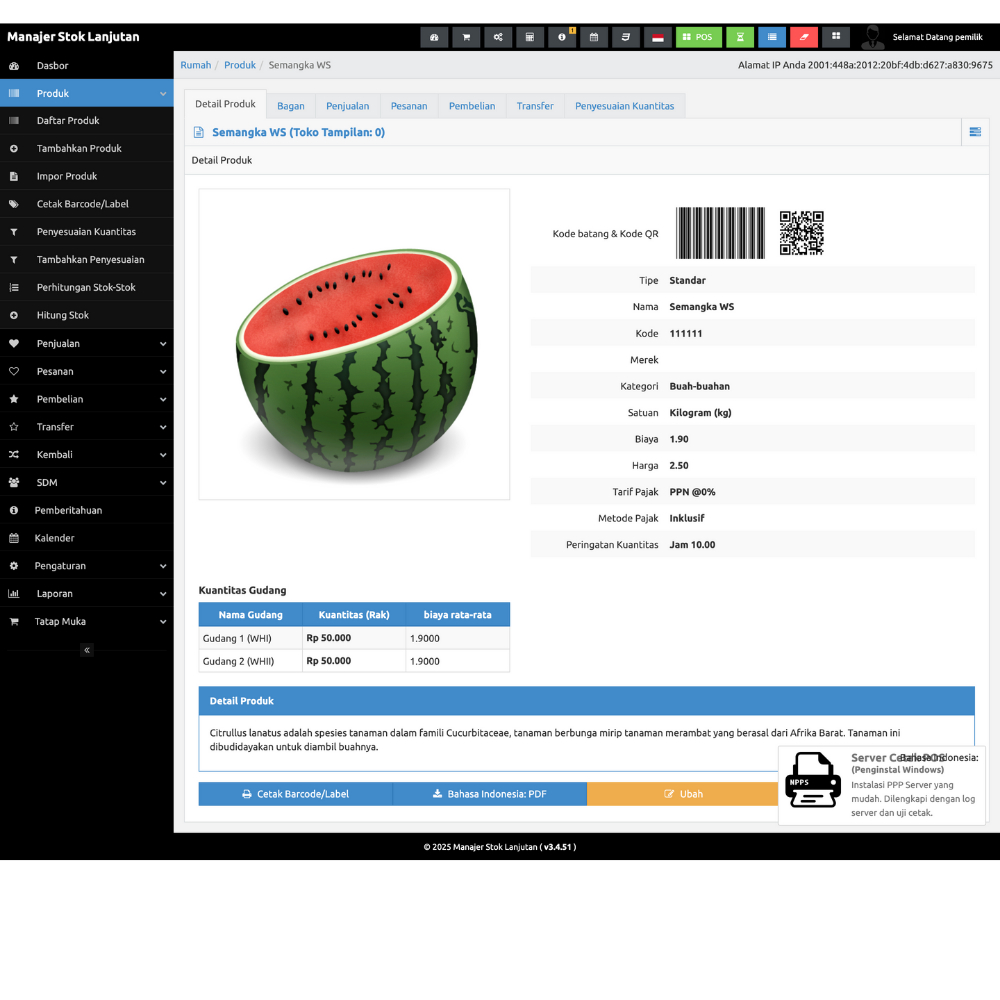Open Cetak Barcode/Label sidebar item
The width and height of the screenshot is (1000, 1000).
pos(87,204)
